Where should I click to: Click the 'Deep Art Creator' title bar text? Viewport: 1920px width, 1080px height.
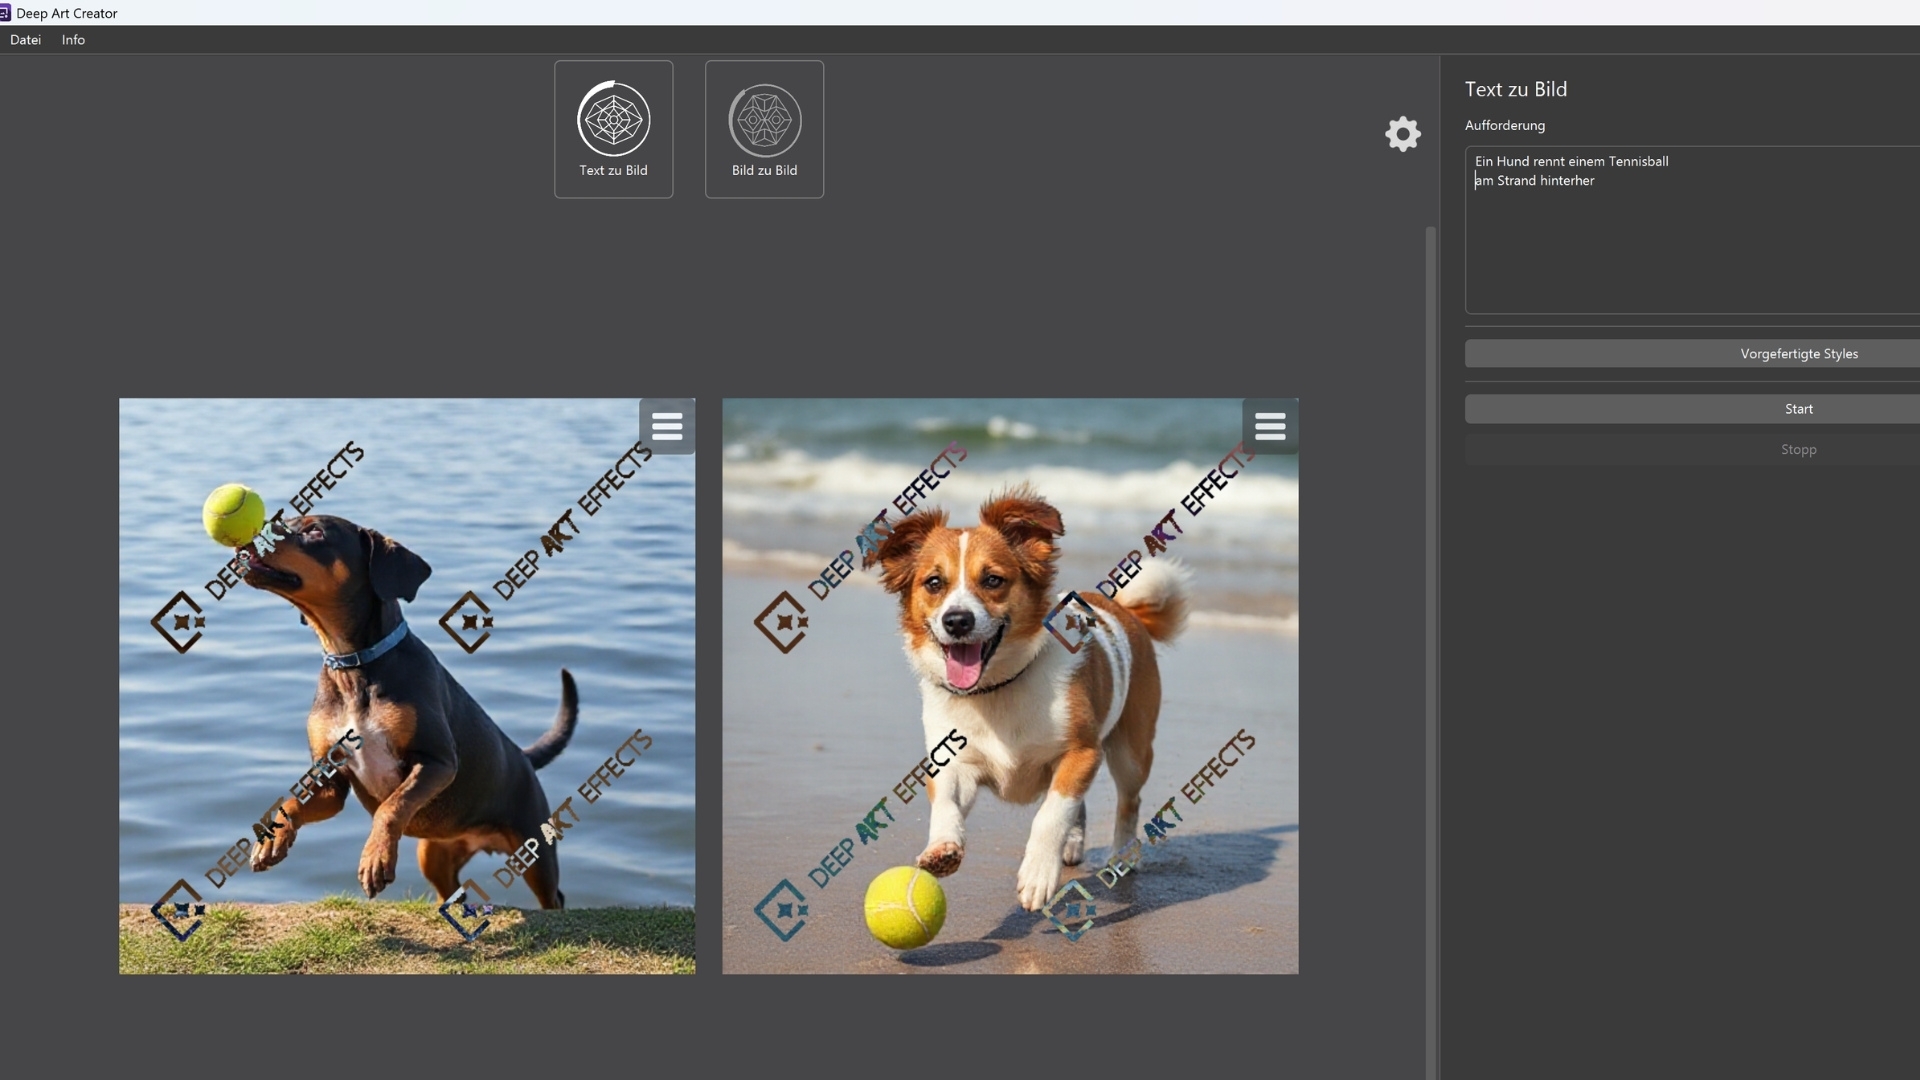point(67,13)
